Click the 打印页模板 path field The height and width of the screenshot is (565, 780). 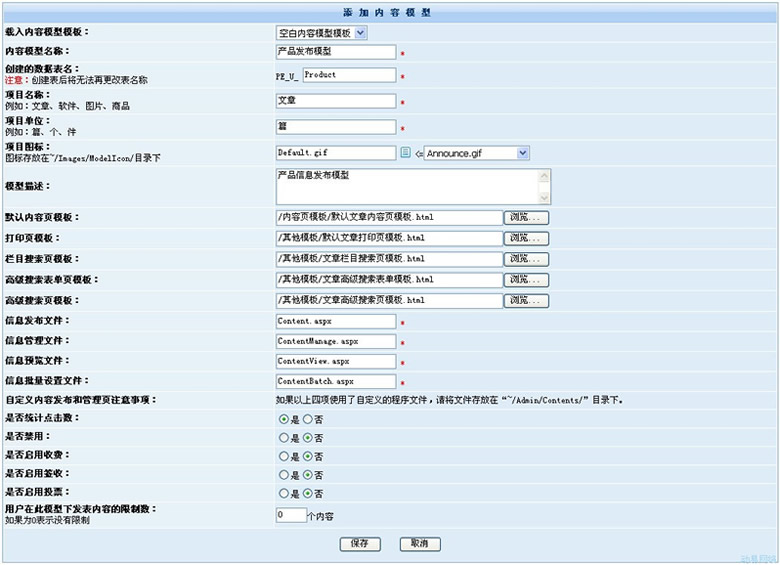click(x=390, y=238)
